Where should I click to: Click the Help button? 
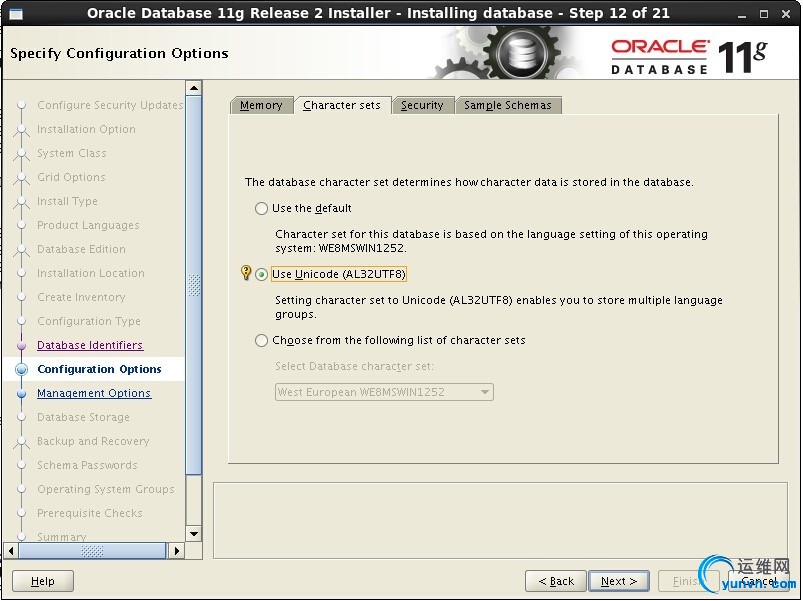(x=43, y=581)
